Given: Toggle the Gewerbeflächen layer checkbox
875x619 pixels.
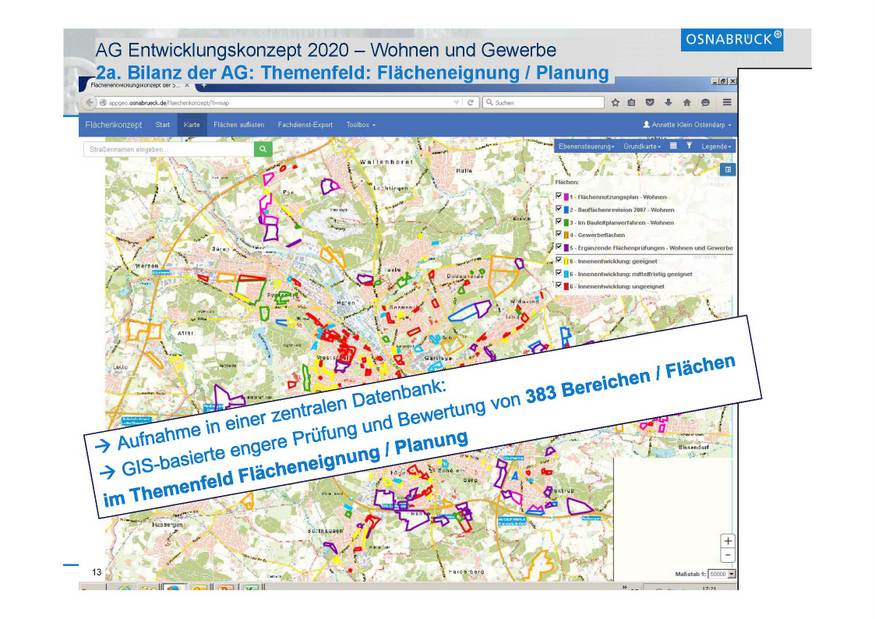Looking at the screenshot, I should tap(558, 234).
